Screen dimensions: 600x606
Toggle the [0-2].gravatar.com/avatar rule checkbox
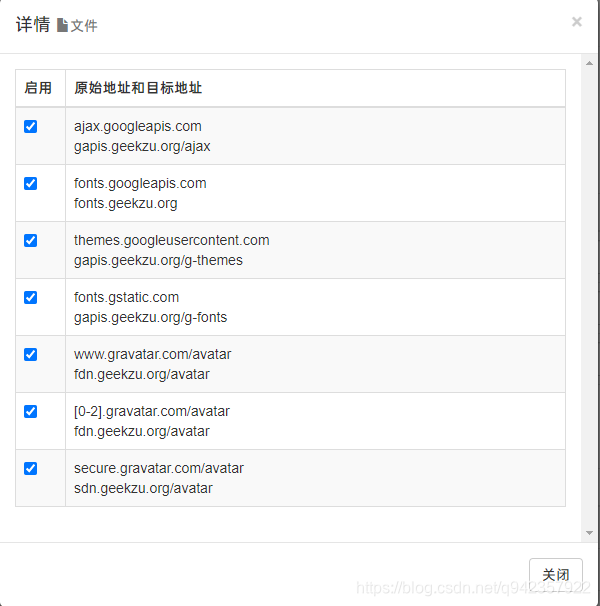(31, 411)
